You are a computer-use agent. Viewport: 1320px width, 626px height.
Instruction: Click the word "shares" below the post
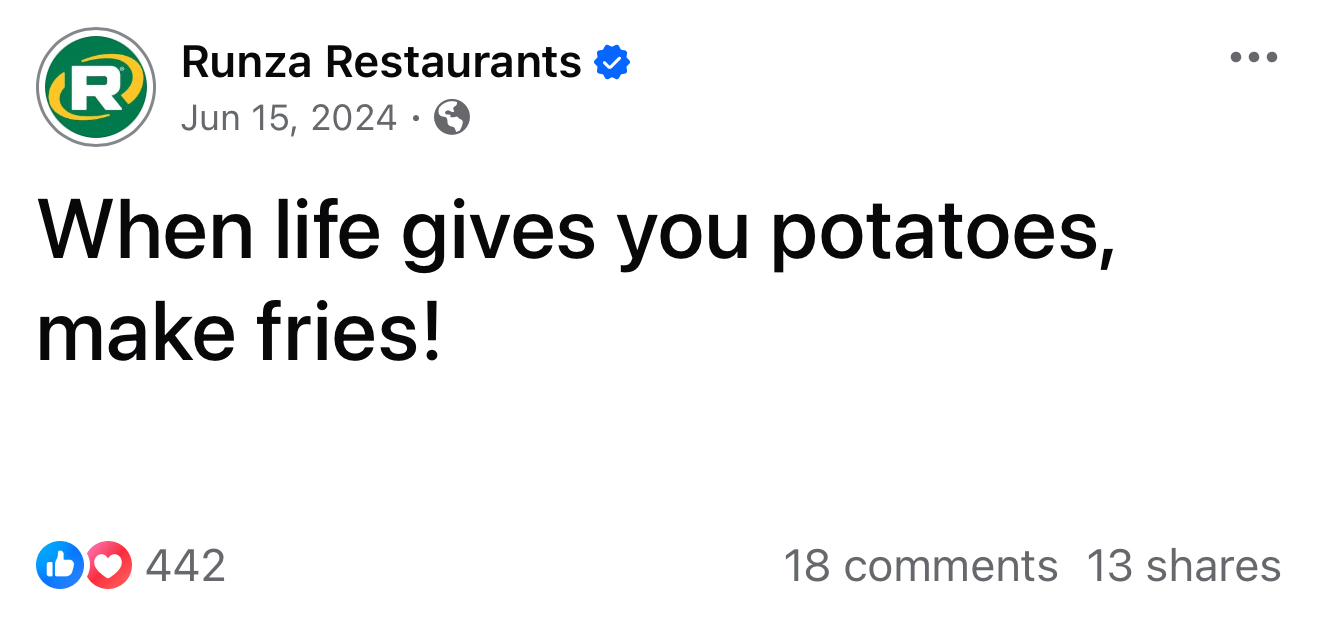click(1213, 566)
